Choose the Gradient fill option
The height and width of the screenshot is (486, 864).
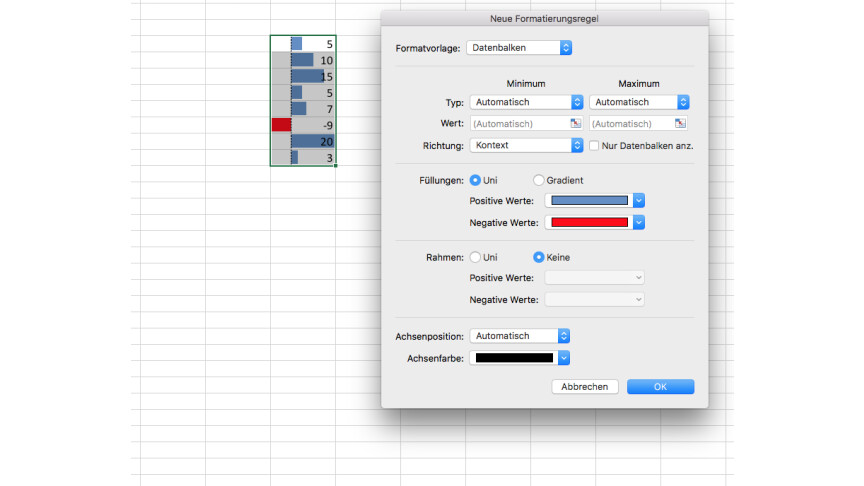(539, 180)
